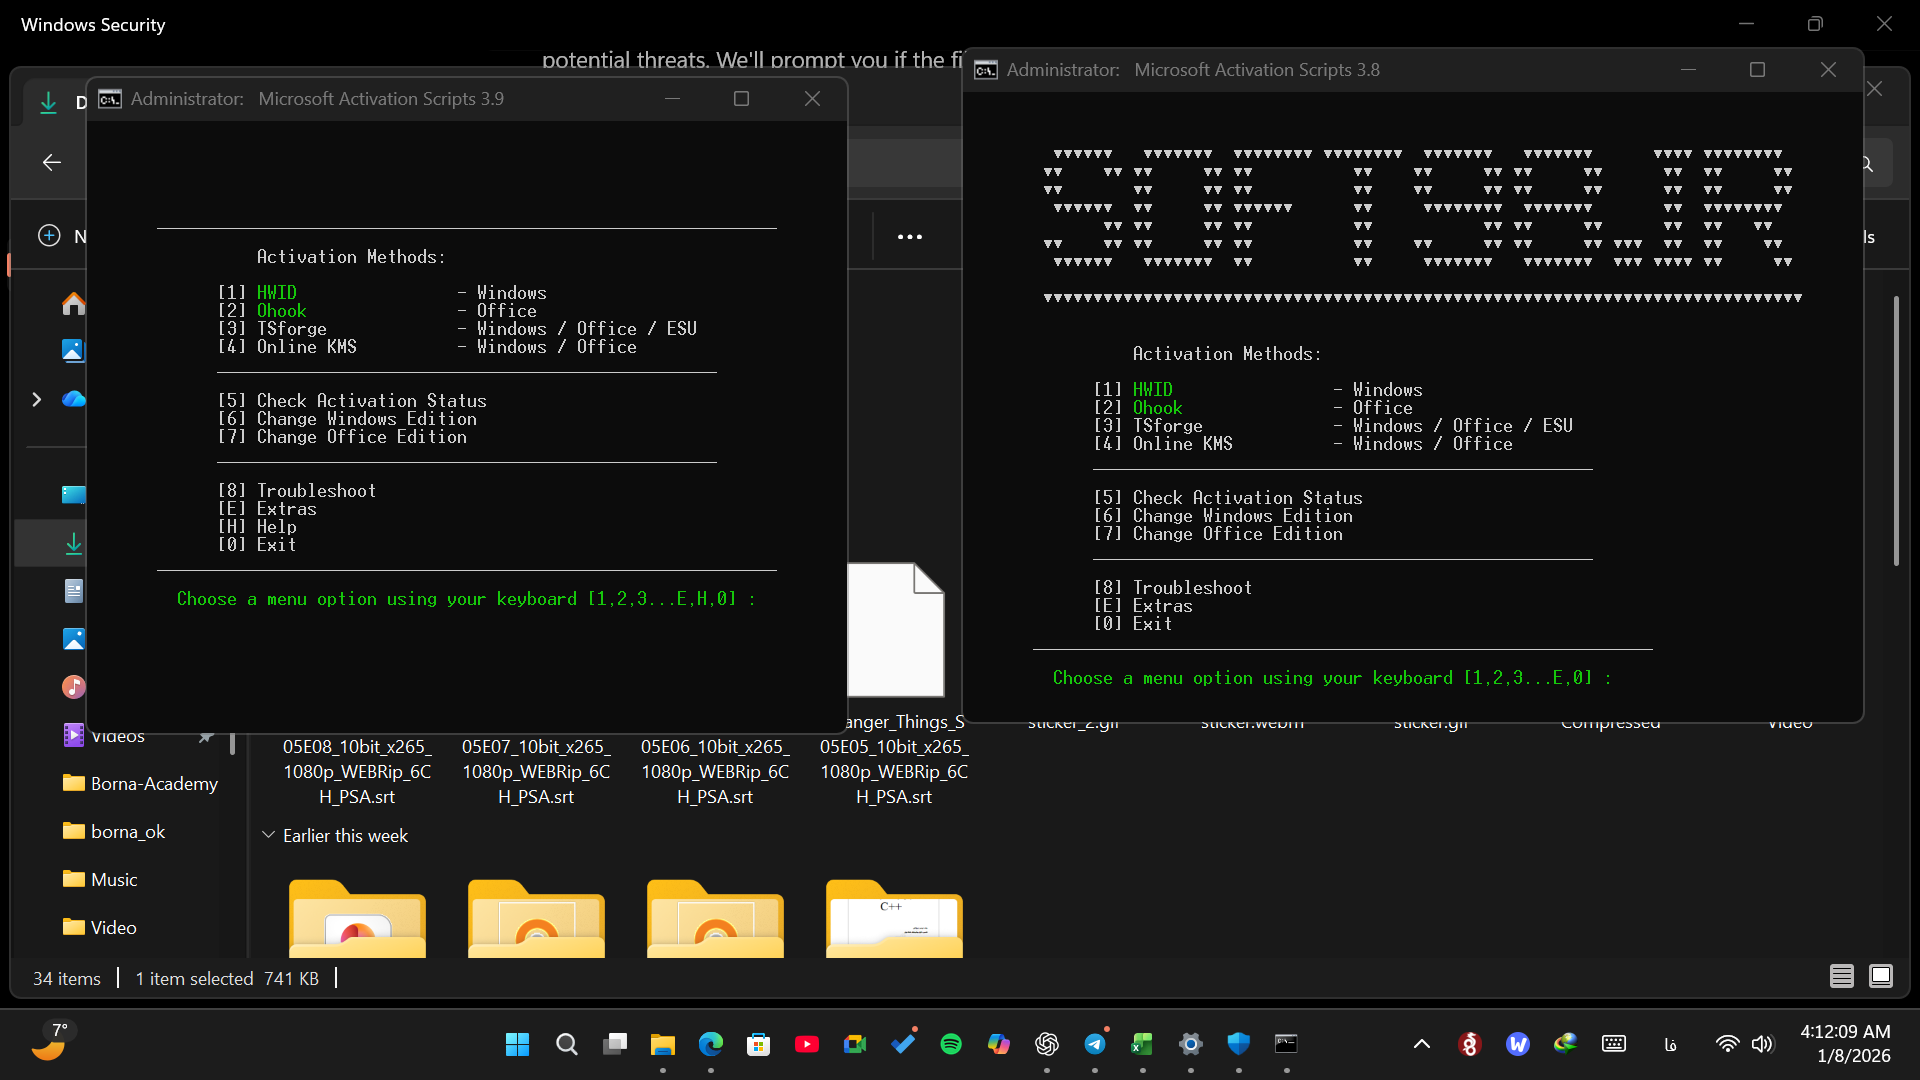Select the Music folder in sidebar
The height and width of the screenshot is (1080, 1920).
[x=113, y=879]
